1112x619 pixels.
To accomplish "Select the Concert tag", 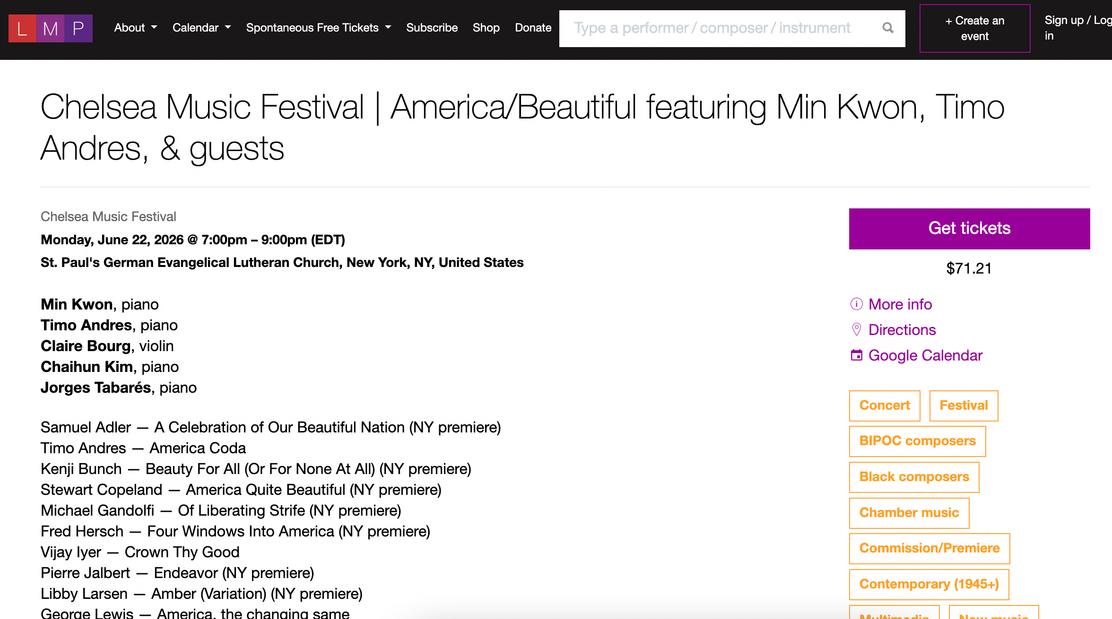I will (x=884, y=406).
